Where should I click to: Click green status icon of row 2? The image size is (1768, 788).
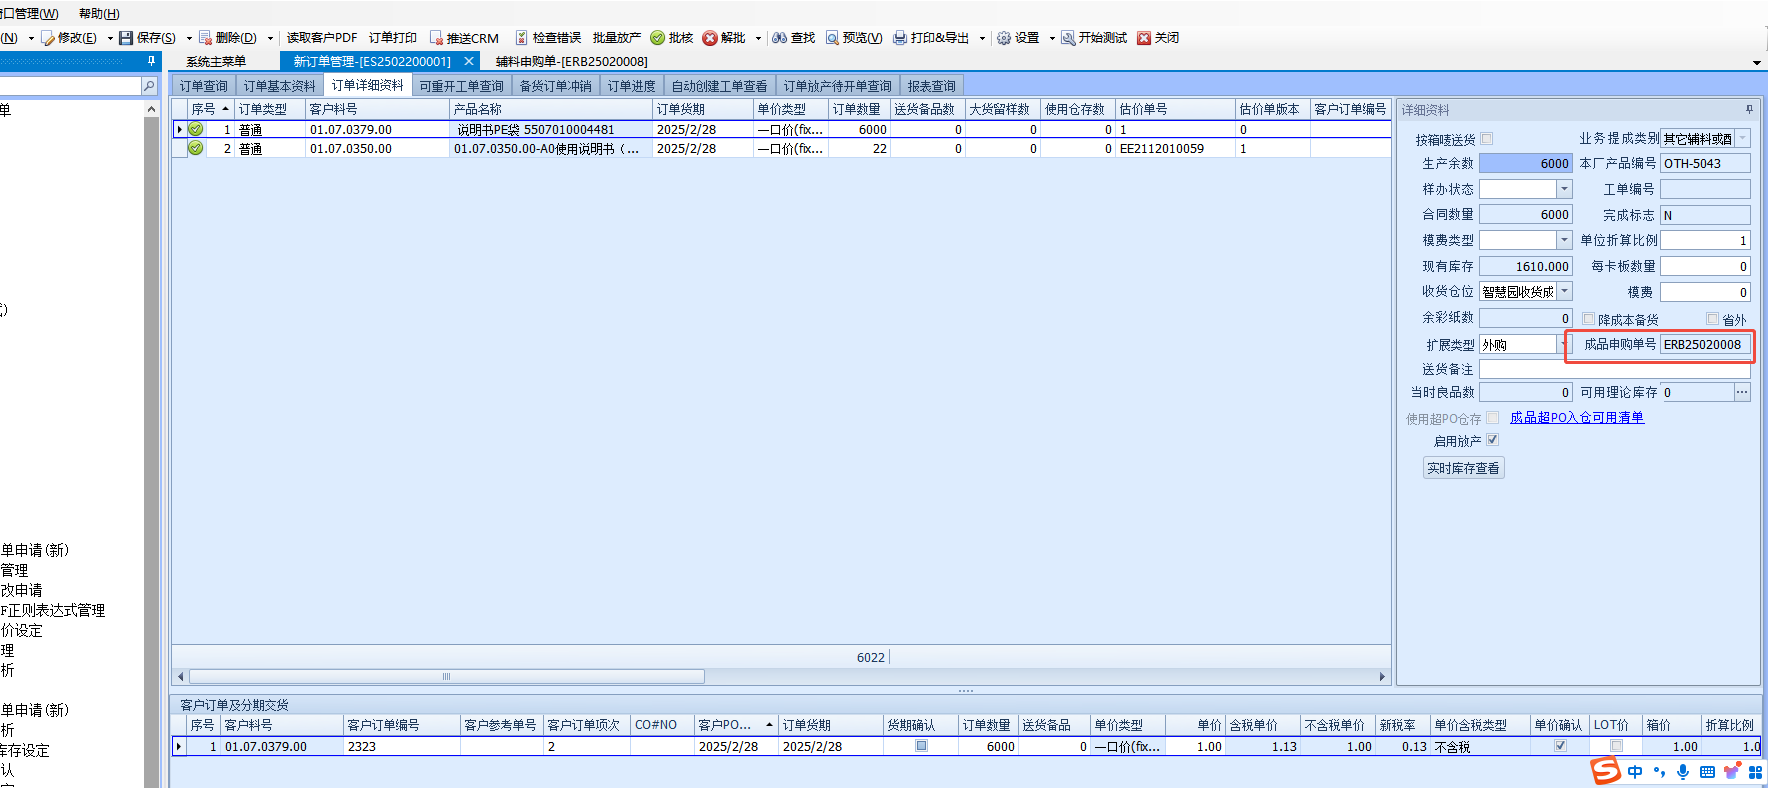(x=196, y=148)
